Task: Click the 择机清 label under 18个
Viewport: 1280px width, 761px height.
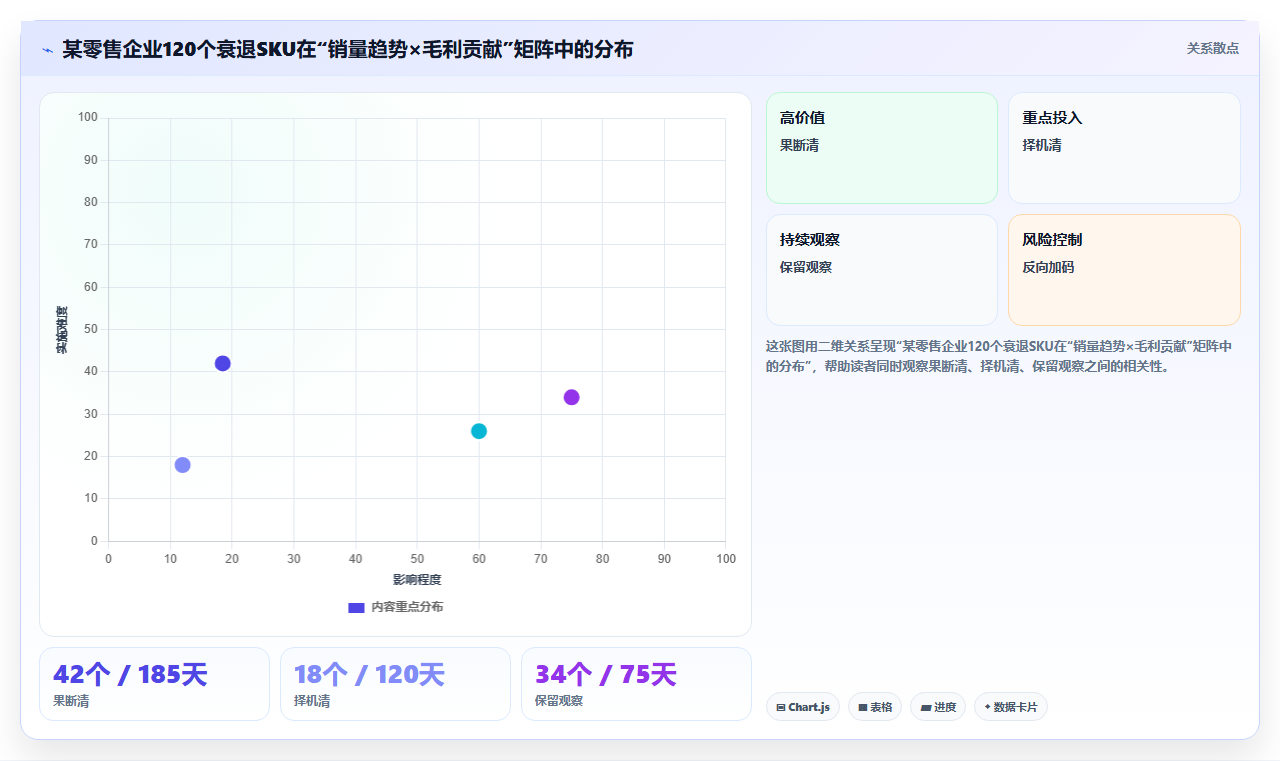Action: 313,701
